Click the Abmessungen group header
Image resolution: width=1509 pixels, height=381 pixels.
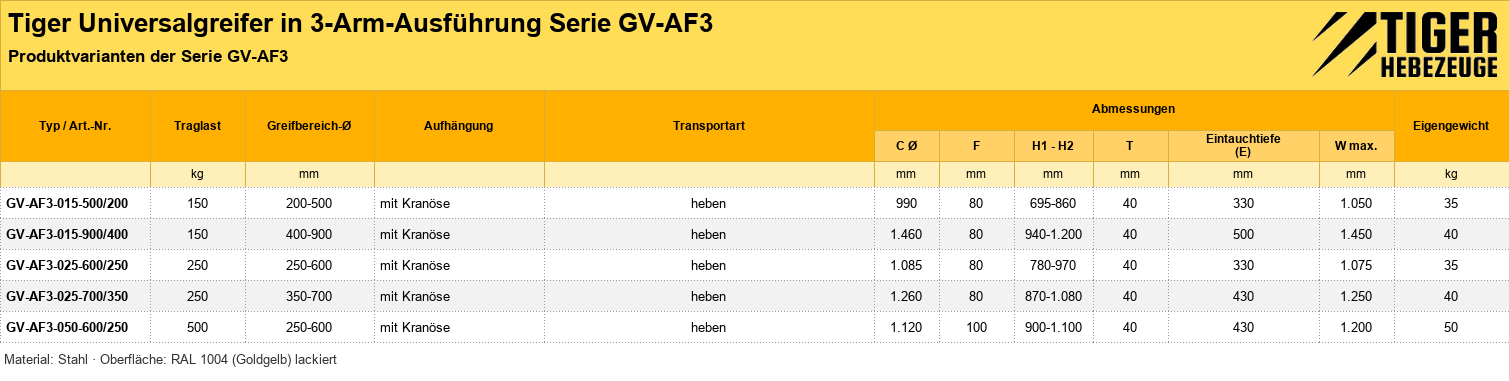[x=1133, y=108]
